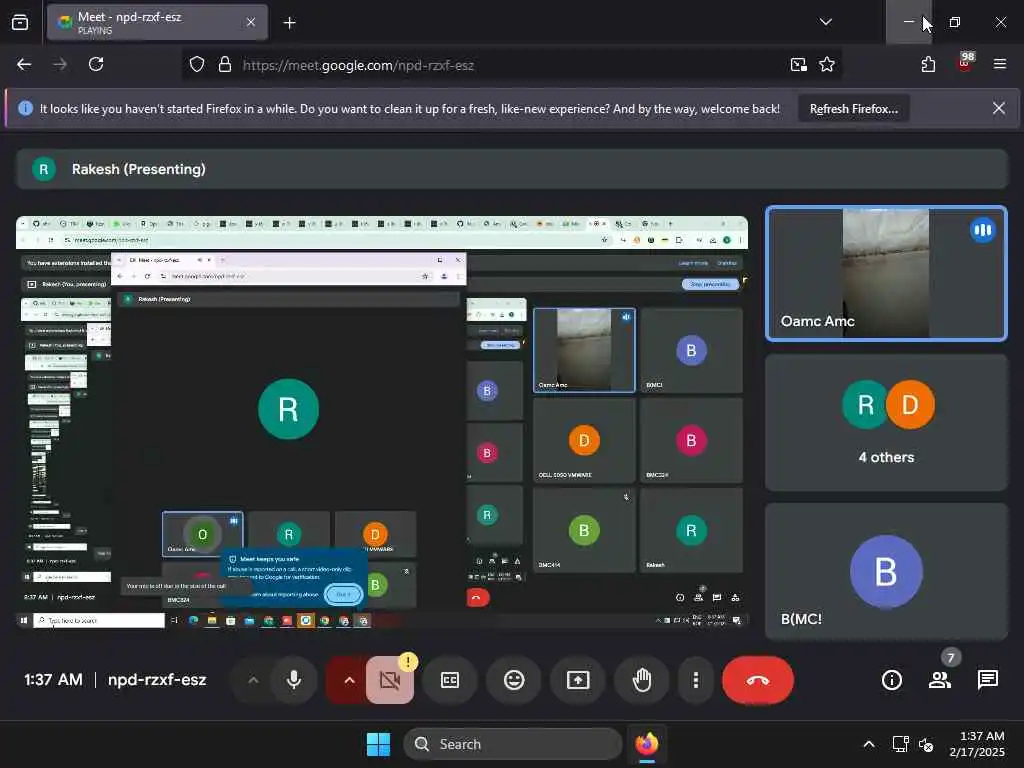The height and width of the screenshot is (768, 1024).
Task: Select the Meet - npd-rzxf-esz tab
Action: [x=157, y=22]
